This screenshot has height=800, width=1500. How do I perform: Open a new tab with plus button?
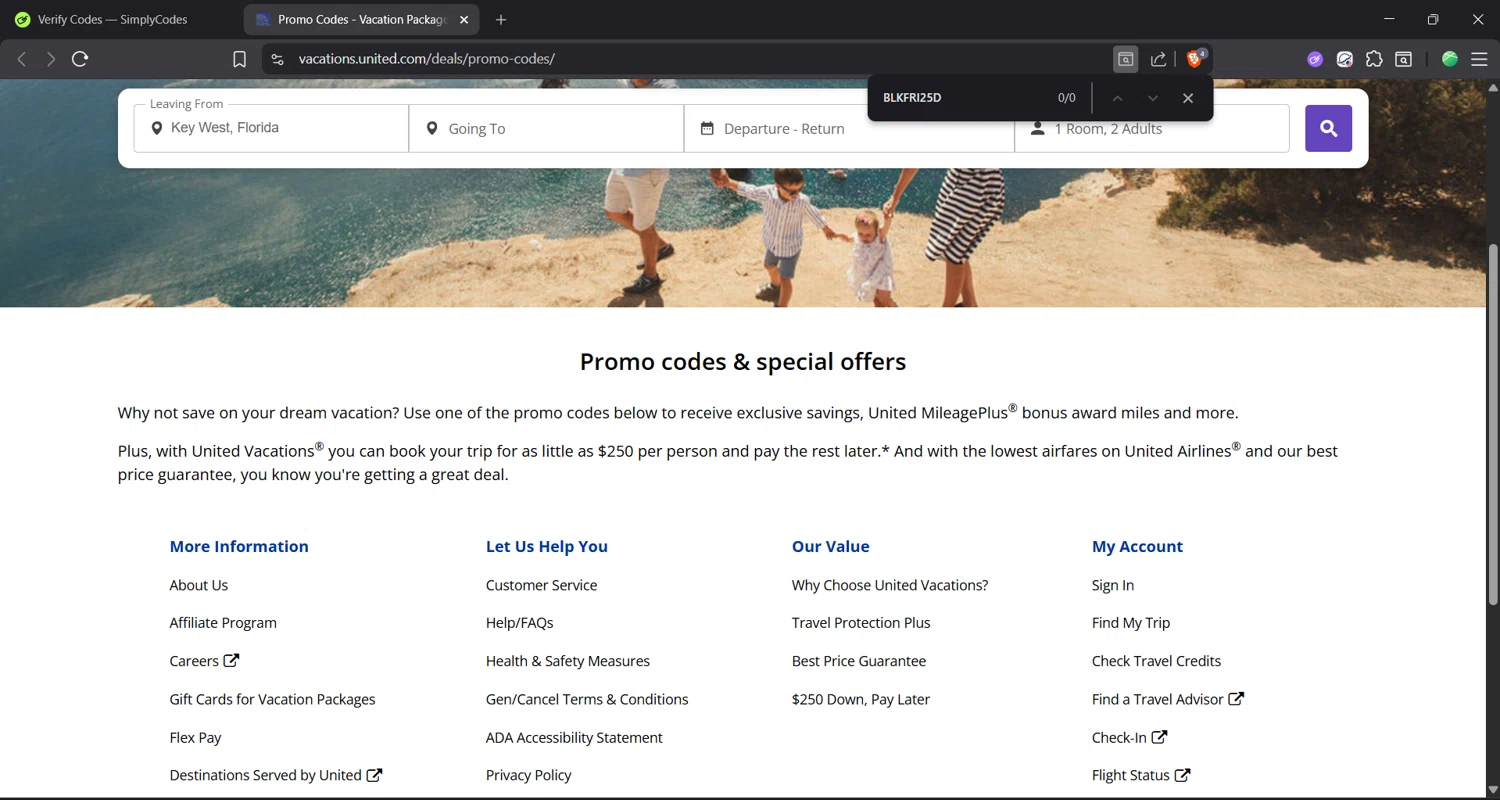pyautogui.click(x=501, y=20)
